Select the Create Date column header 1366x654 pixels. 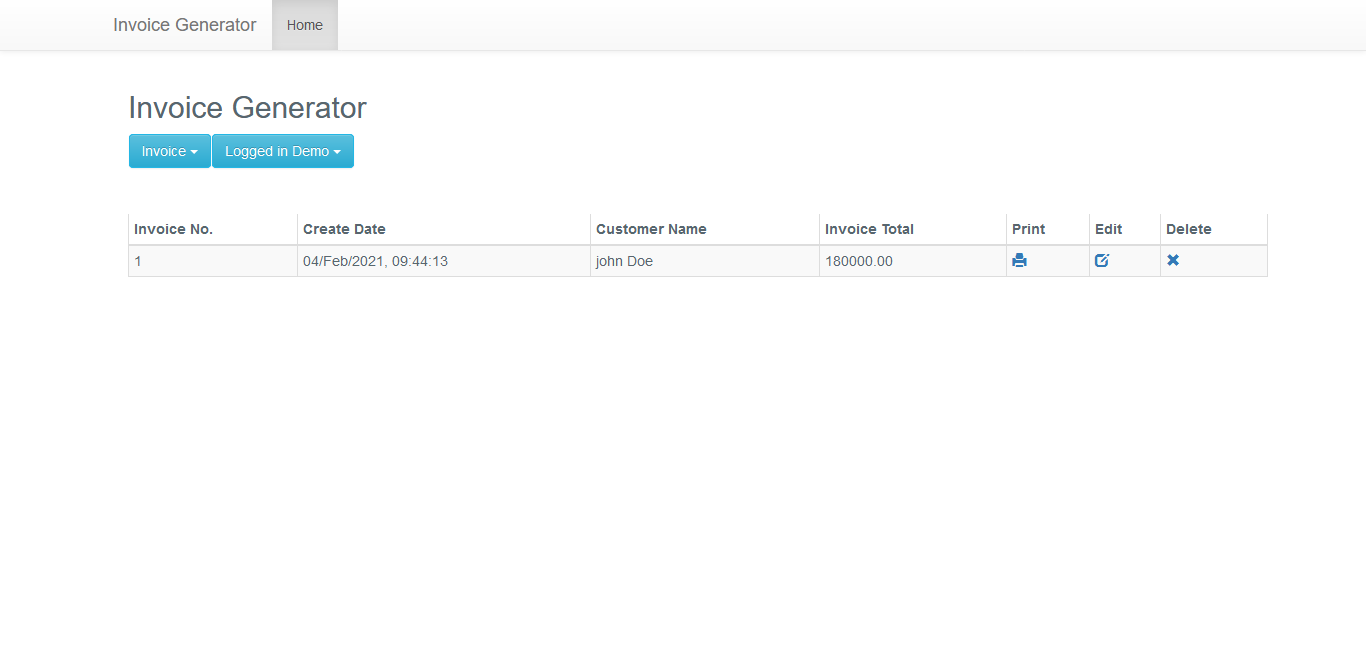click(x=444, y=229)
